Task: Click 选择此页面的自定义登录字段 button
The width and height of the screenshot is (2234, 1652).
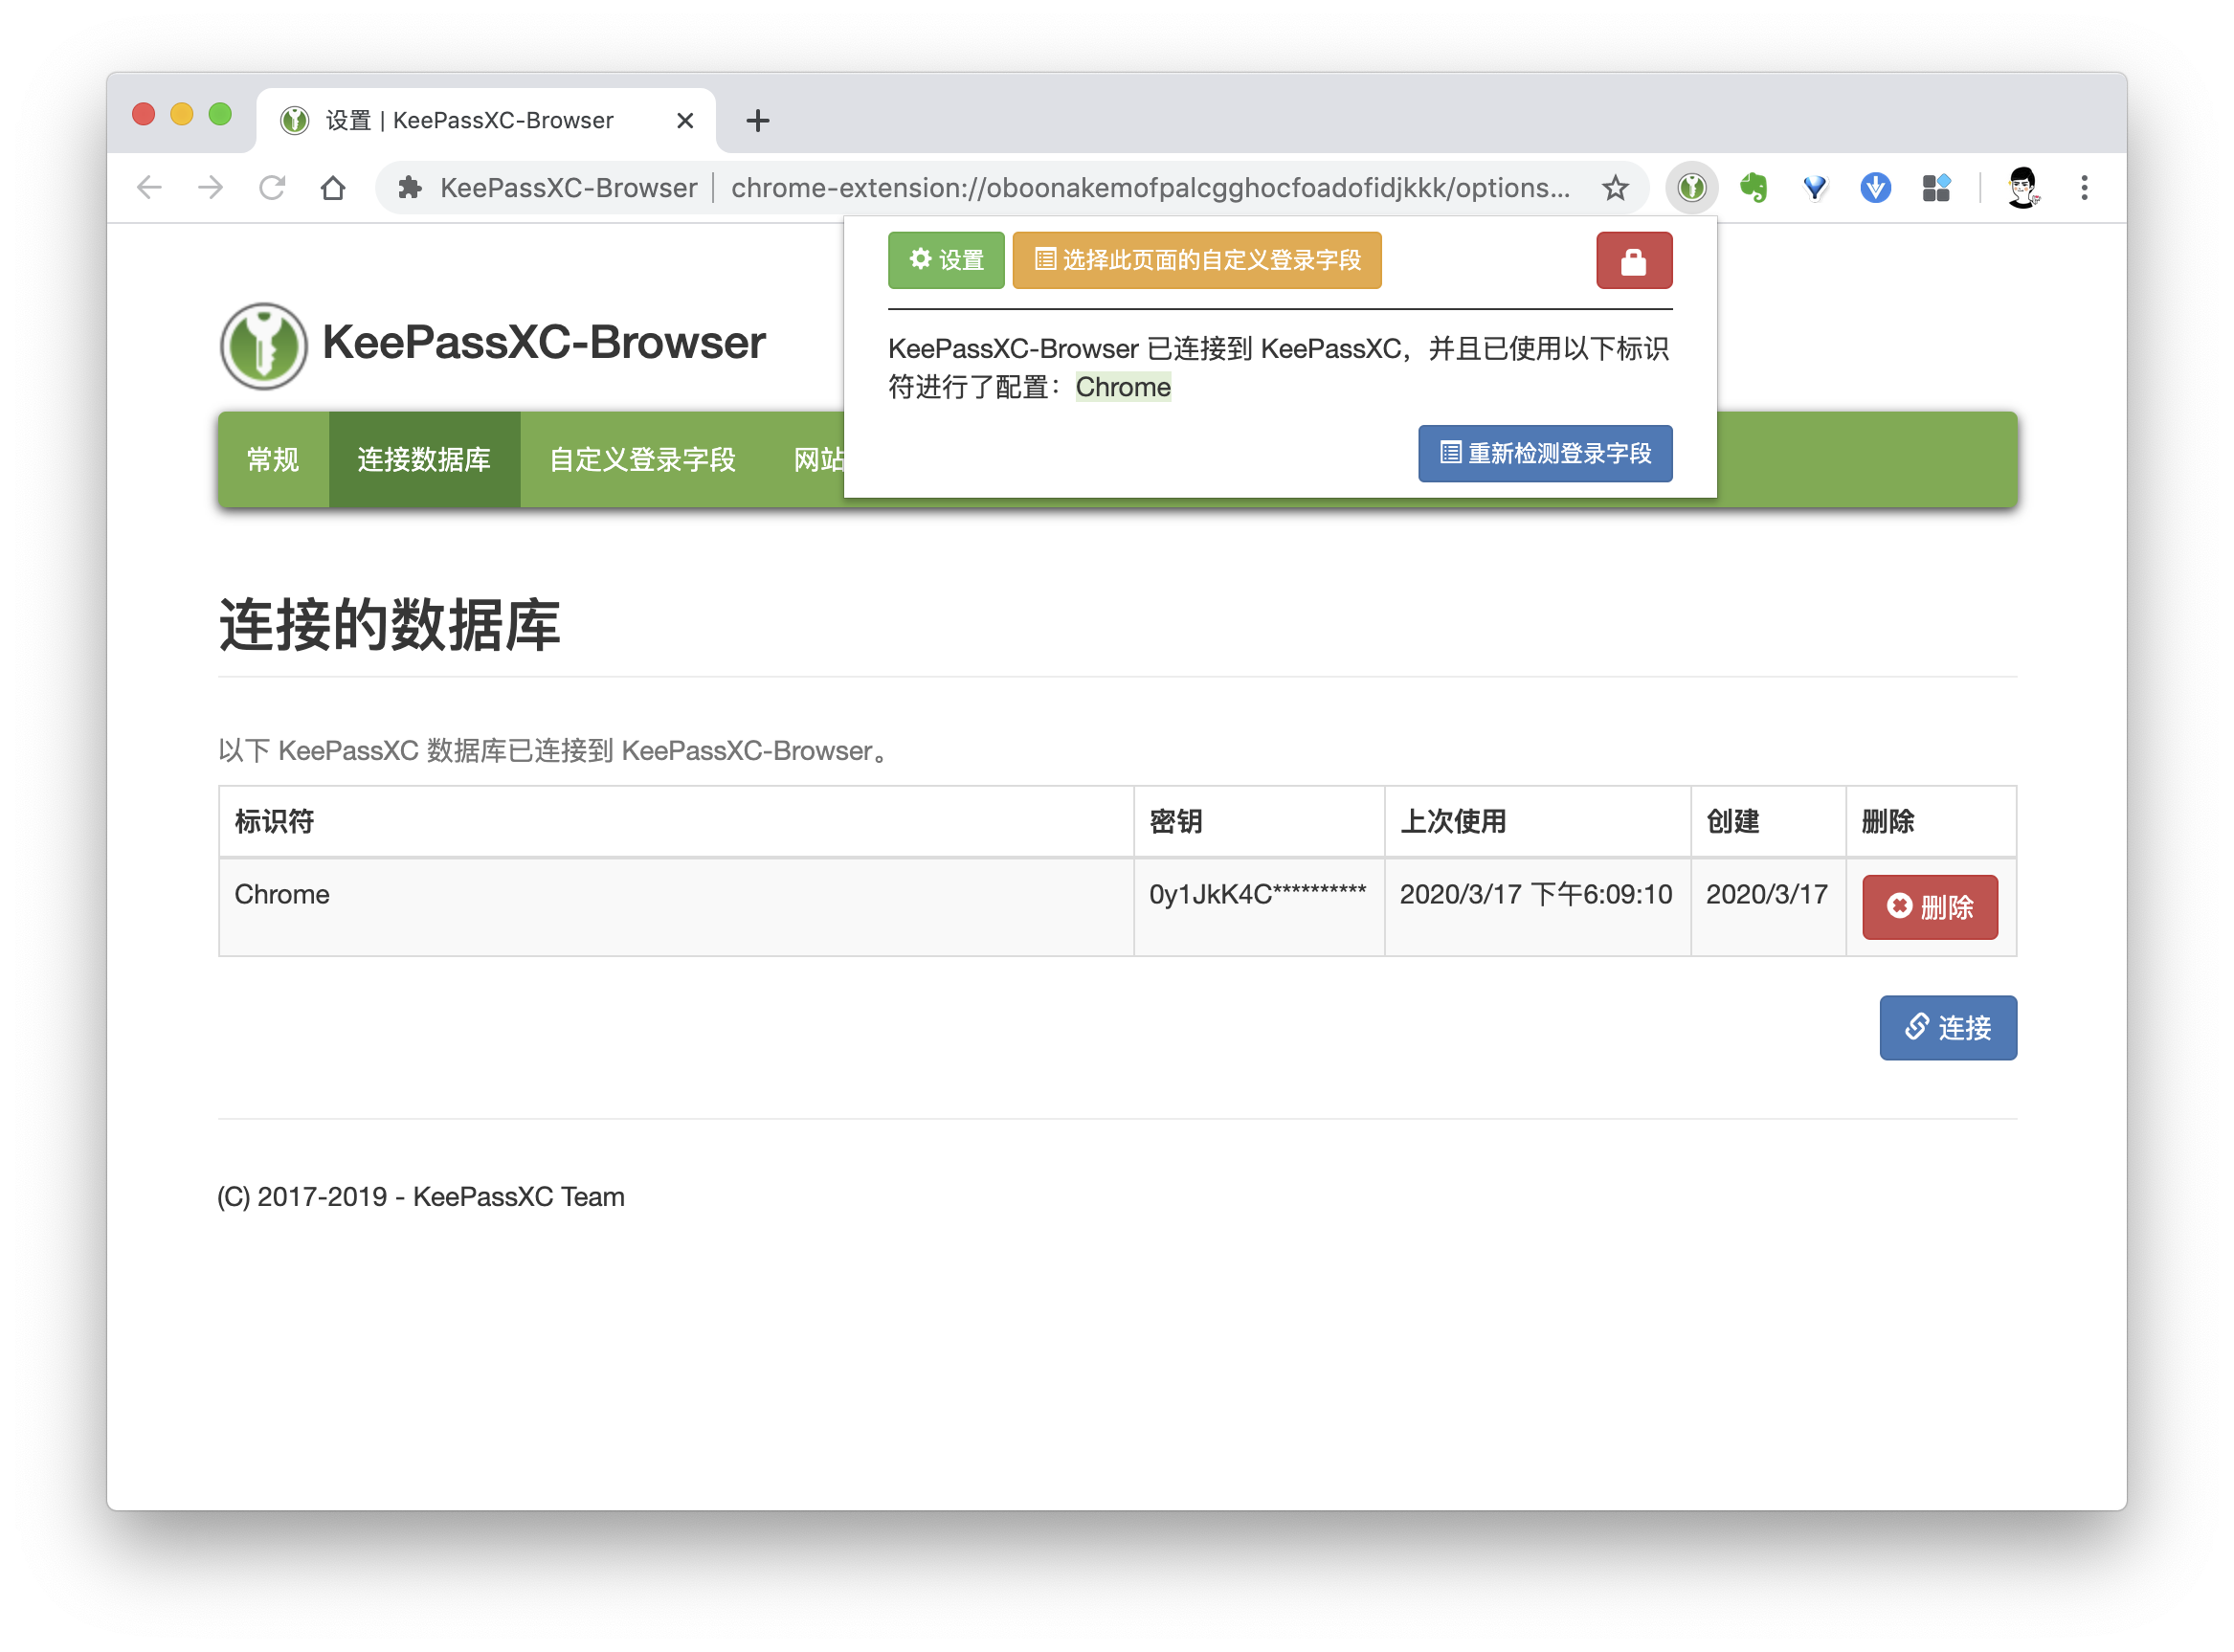Action: click(1197, 261)
